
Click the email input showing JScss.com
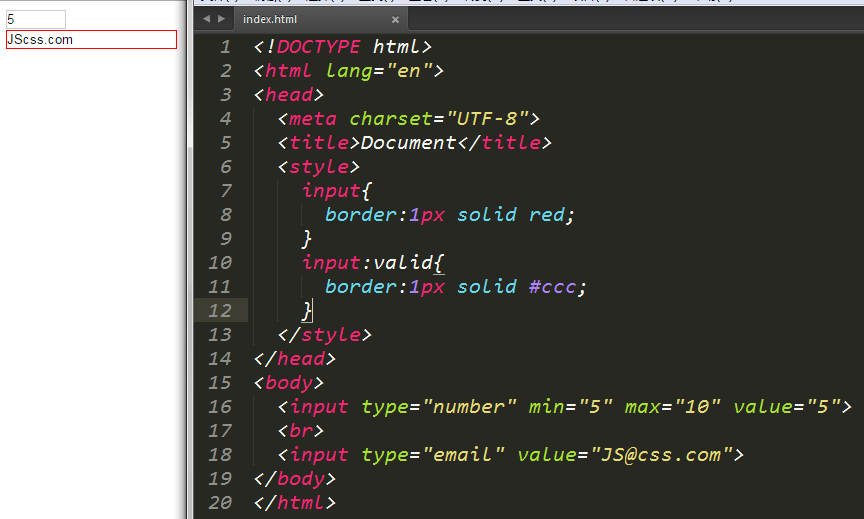(x=91, y=40)
